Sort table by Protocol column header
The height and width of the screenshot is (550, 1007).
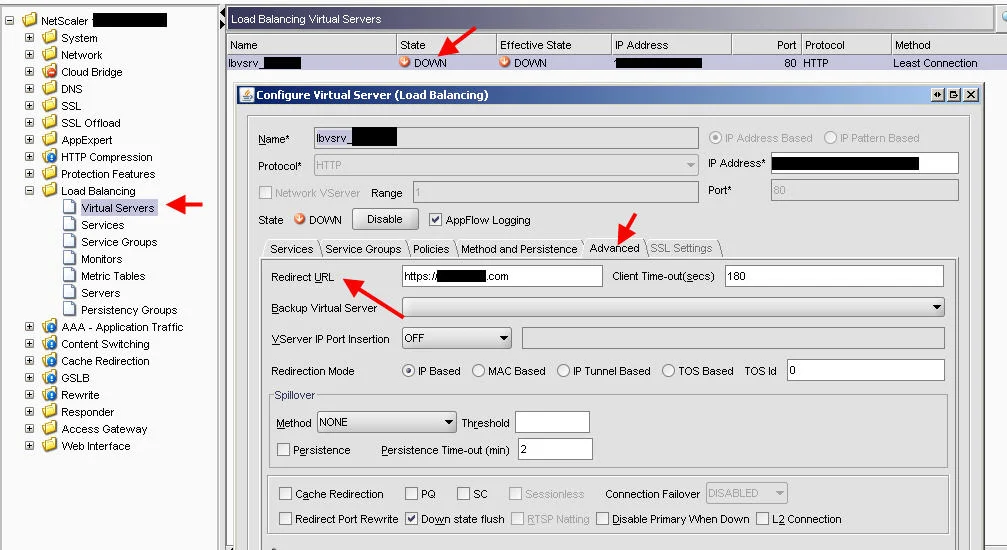[846, 45]
